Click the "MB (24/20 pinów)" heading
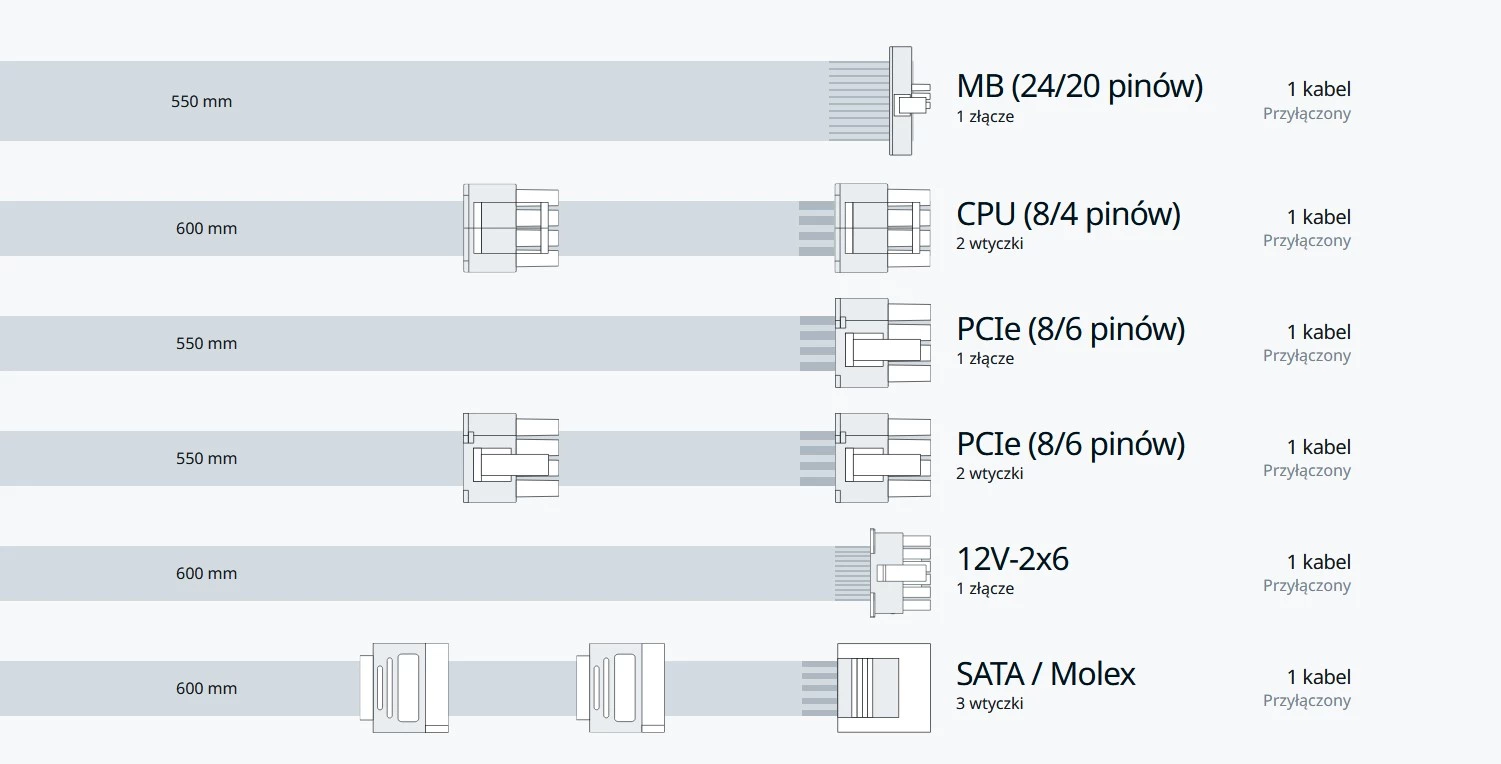 [1079, 87]
